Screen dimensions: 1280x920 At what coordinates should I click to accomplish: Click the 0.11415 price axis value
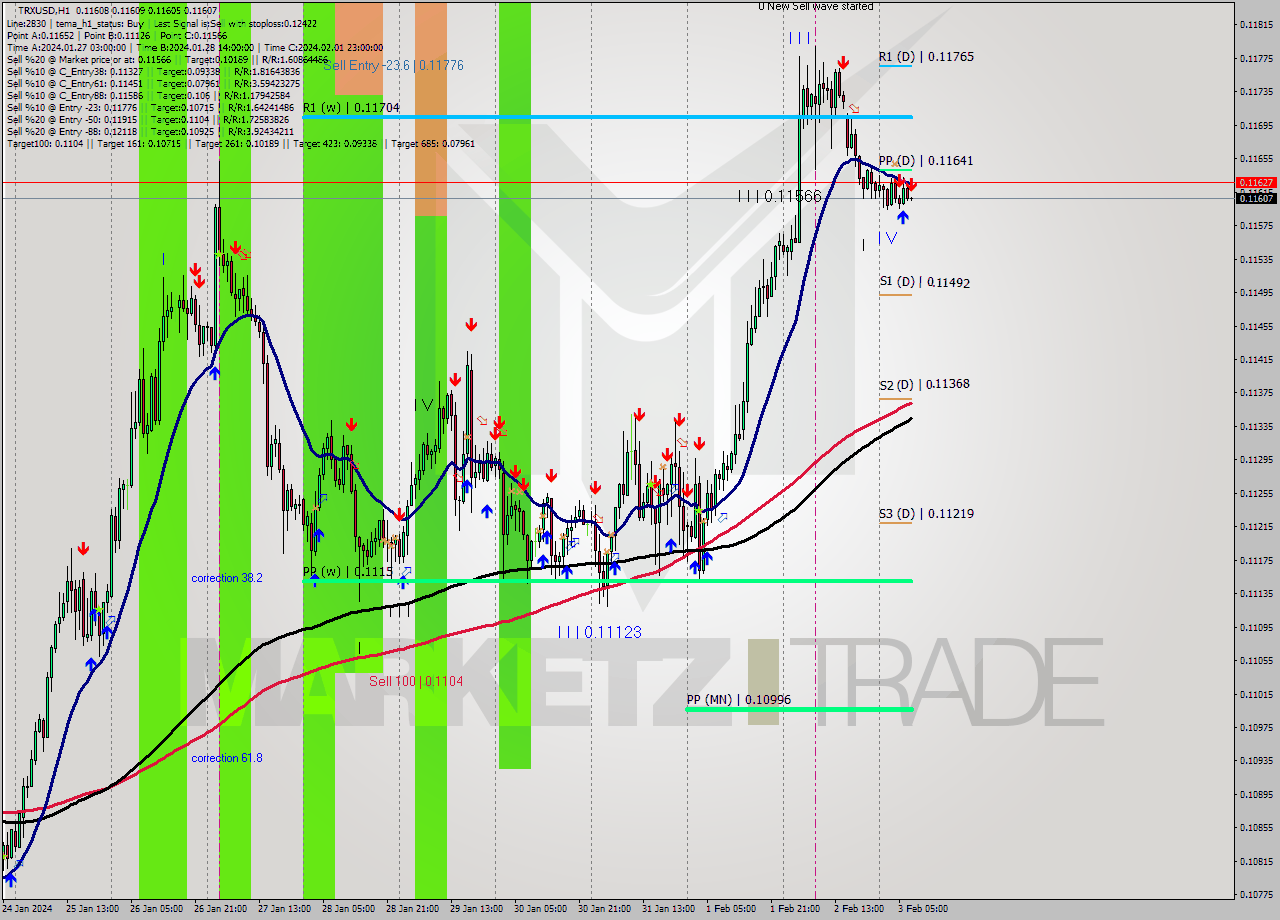pos(1256,359)
